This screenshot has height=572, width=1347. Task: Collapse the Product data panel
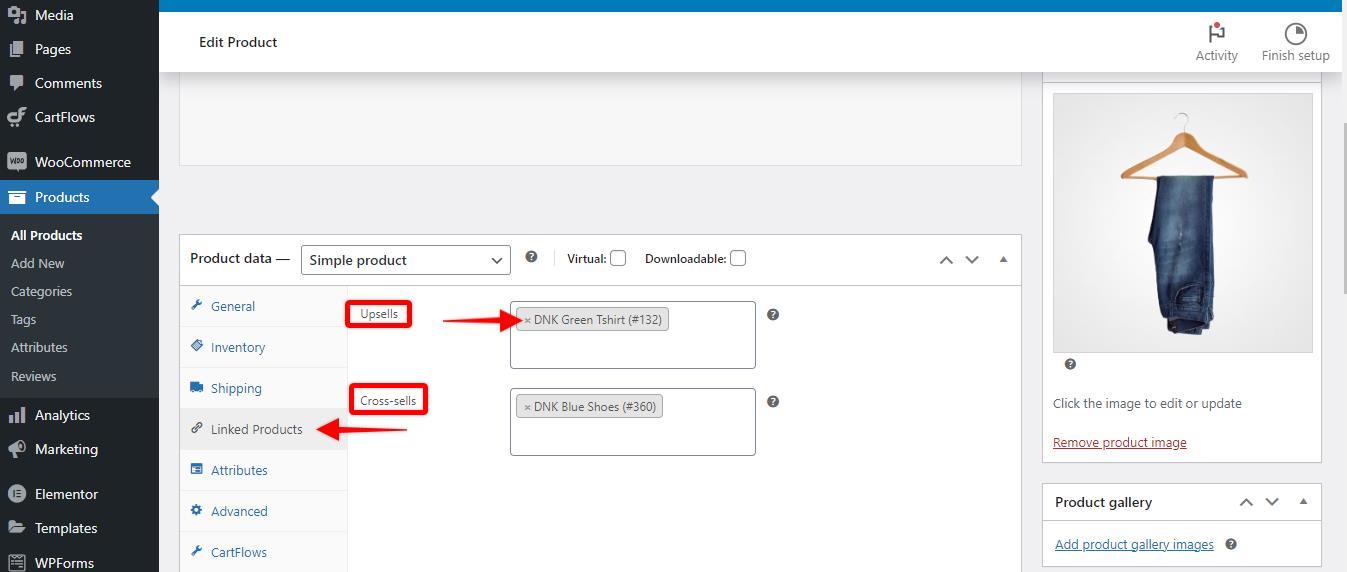click(x=1003, y=259)
